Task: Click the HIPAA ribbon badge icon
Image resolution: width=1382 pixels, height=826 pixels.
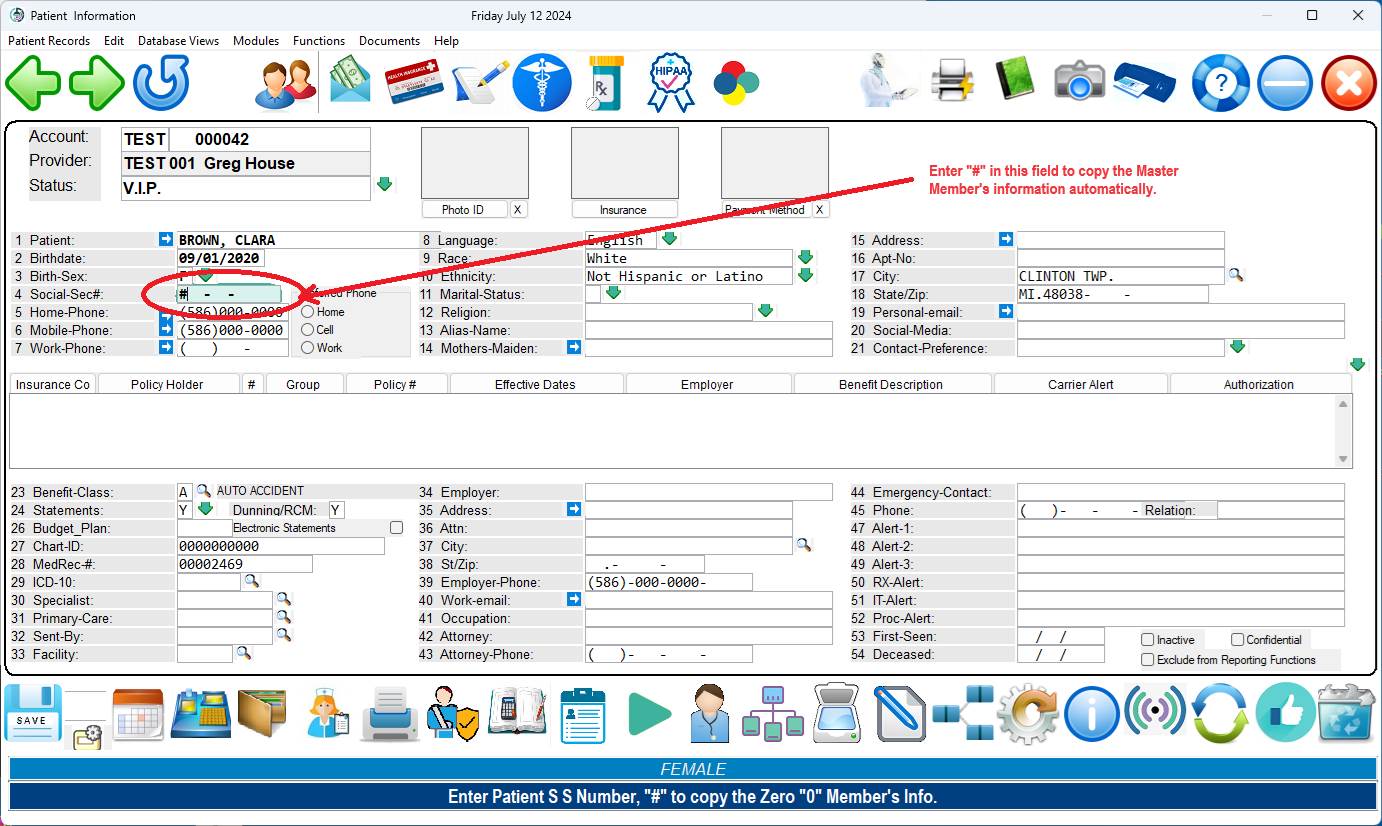Action: 670,83
